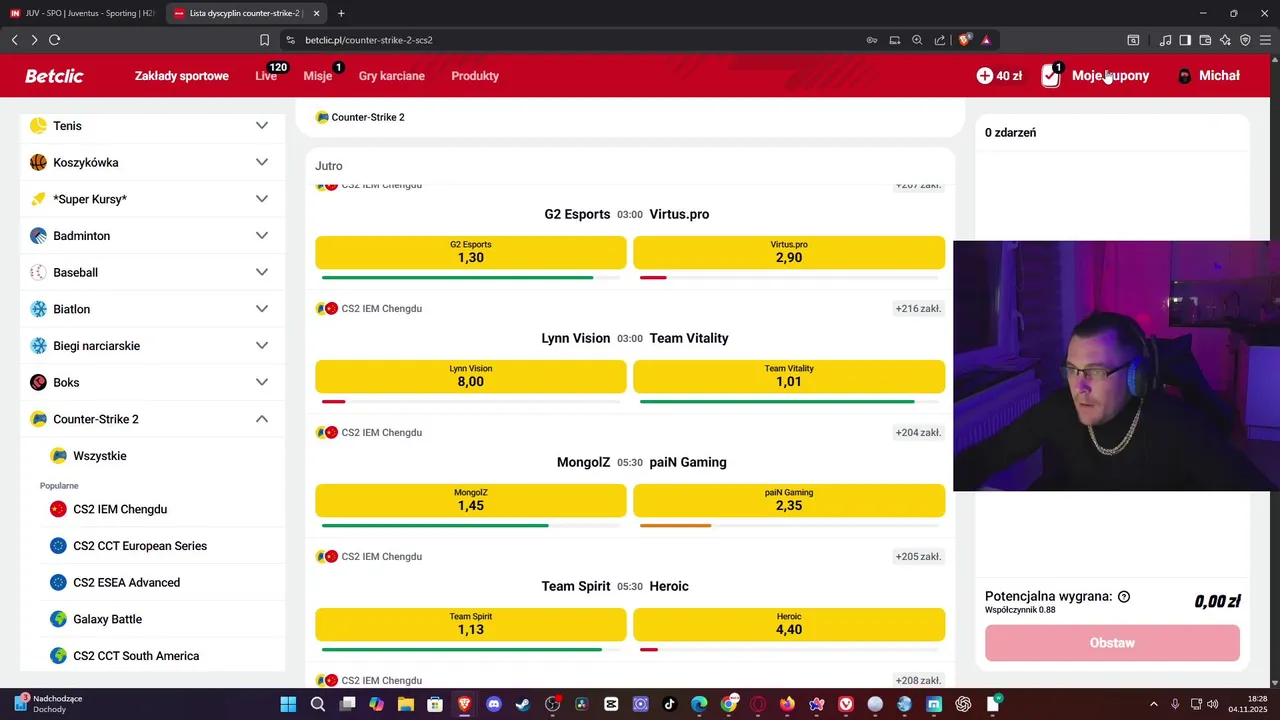Screen dimensions: 1280x720
Task: Open the browser hamburger menu
Action: point(1265,40)
